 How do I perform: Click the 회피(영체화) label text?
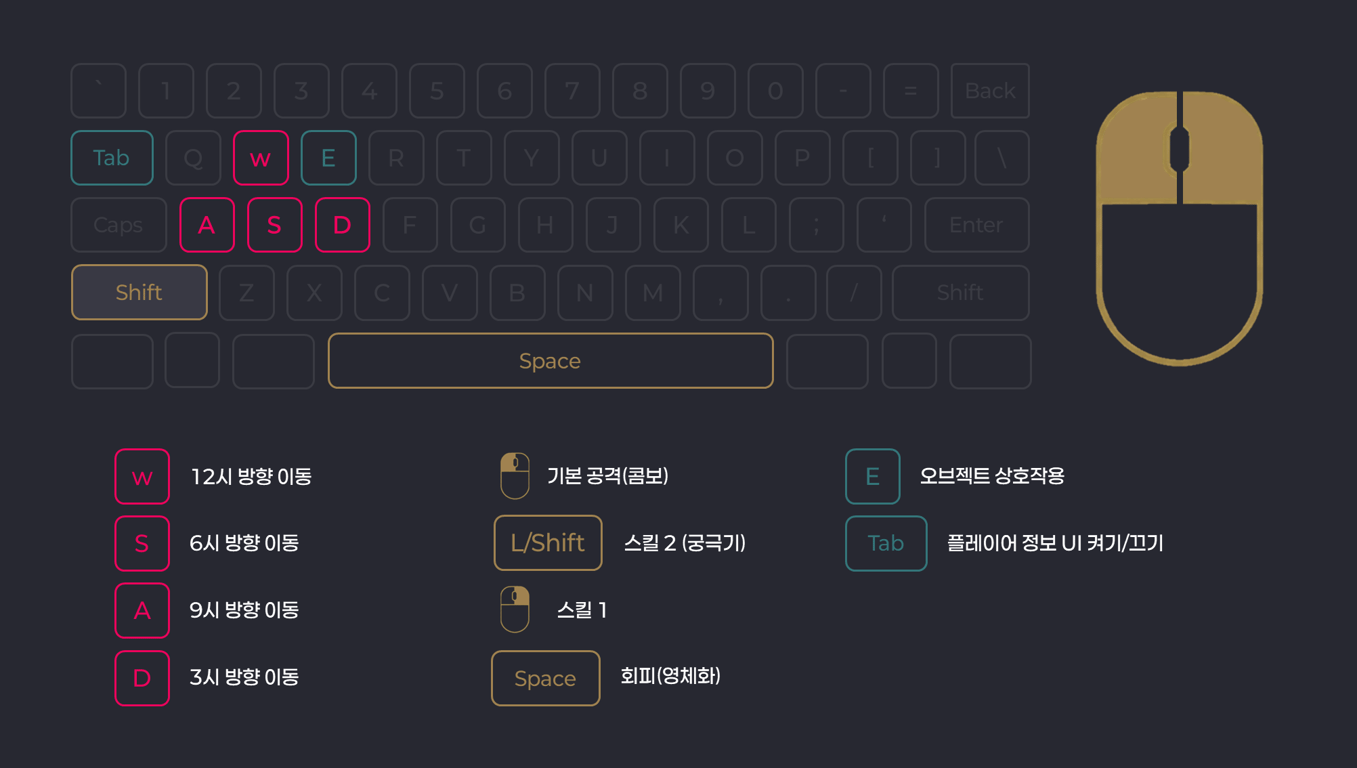[x=670, y=677]
